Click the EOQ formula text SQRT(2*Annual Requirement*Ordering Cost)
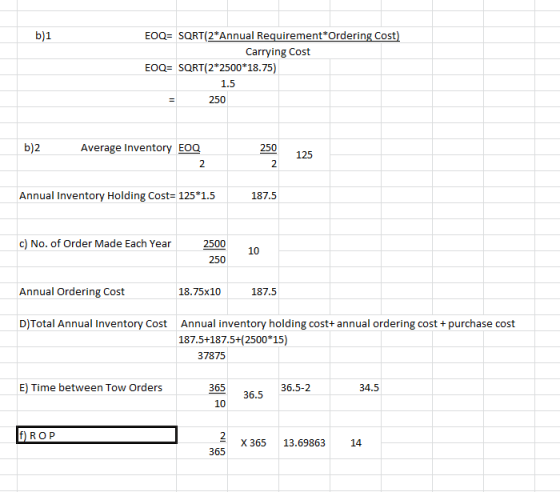The width and height of the screenshot is (560, 492). click(x=289, y=36)
